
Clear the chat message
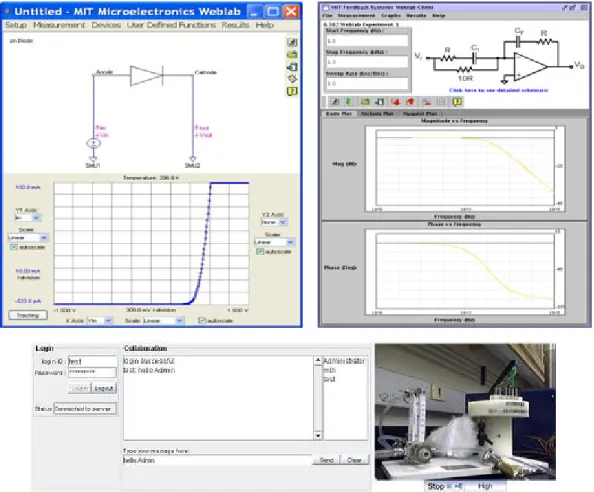[x=354, y=460]
